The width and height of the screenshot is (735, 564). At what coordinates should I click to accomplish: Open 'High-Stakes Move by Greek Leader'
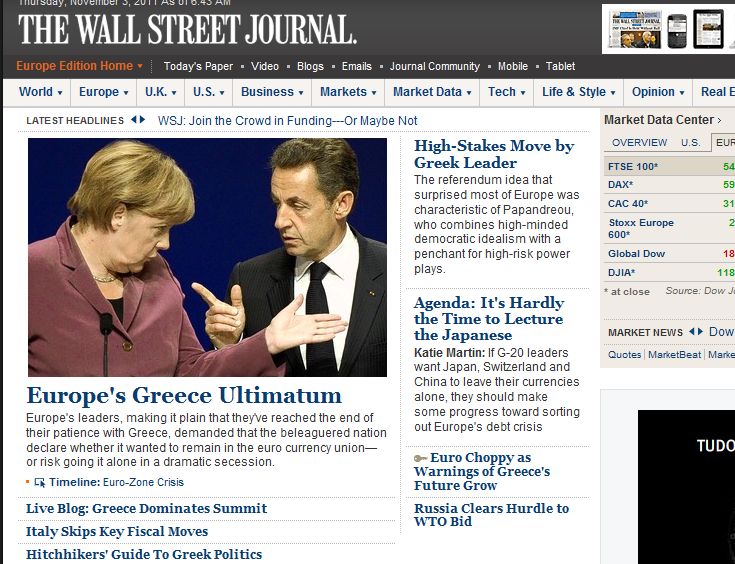coord(494,154)
